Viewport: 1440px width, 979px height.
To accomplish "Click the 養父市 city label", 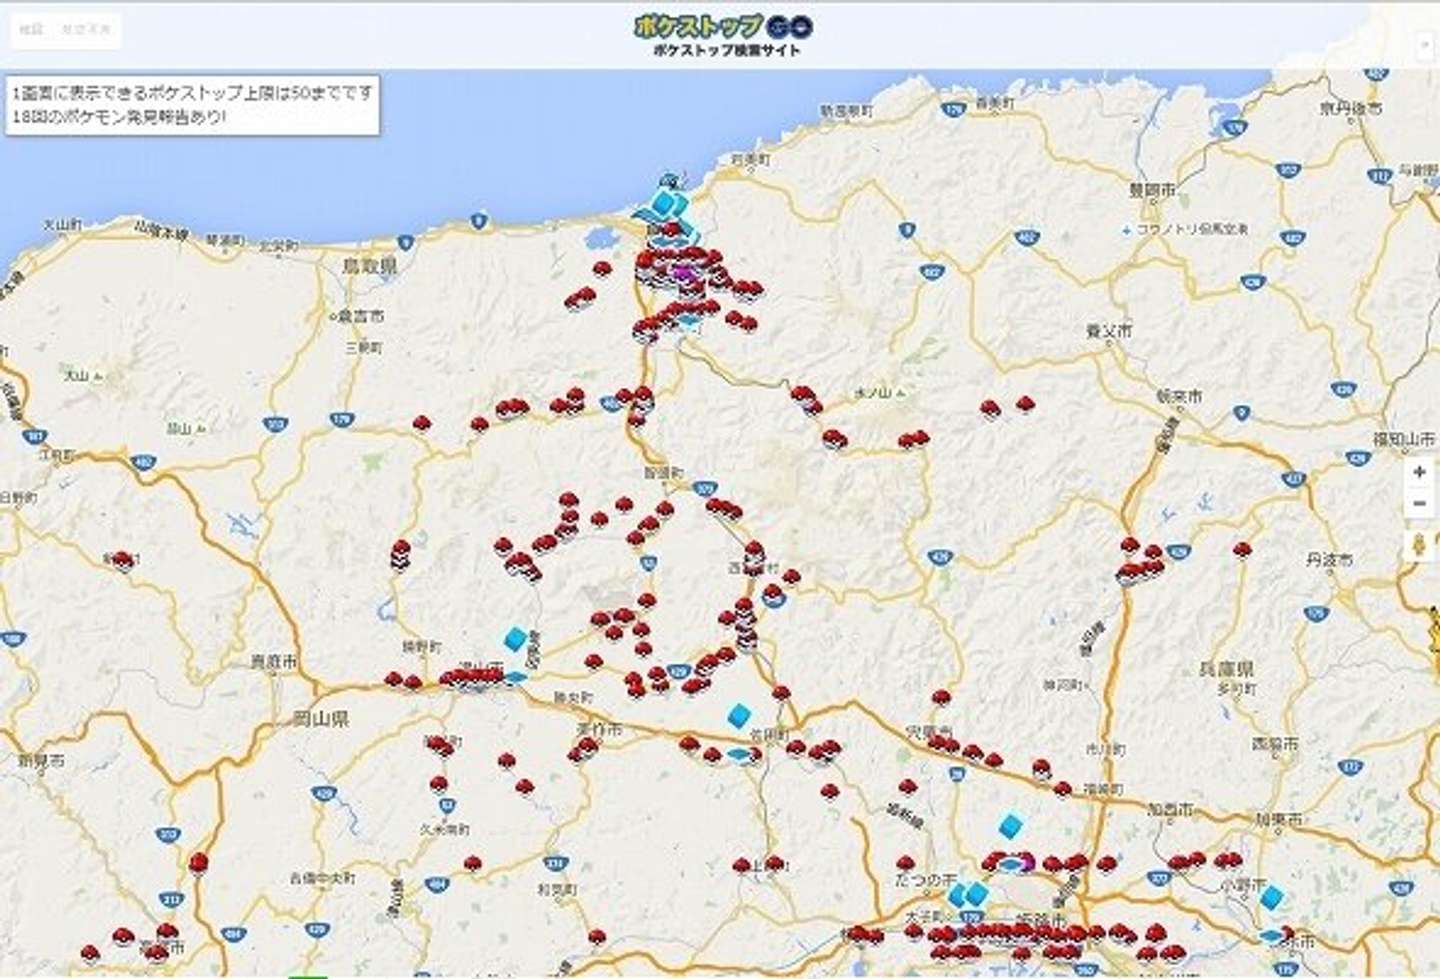I will [1109, 330].
